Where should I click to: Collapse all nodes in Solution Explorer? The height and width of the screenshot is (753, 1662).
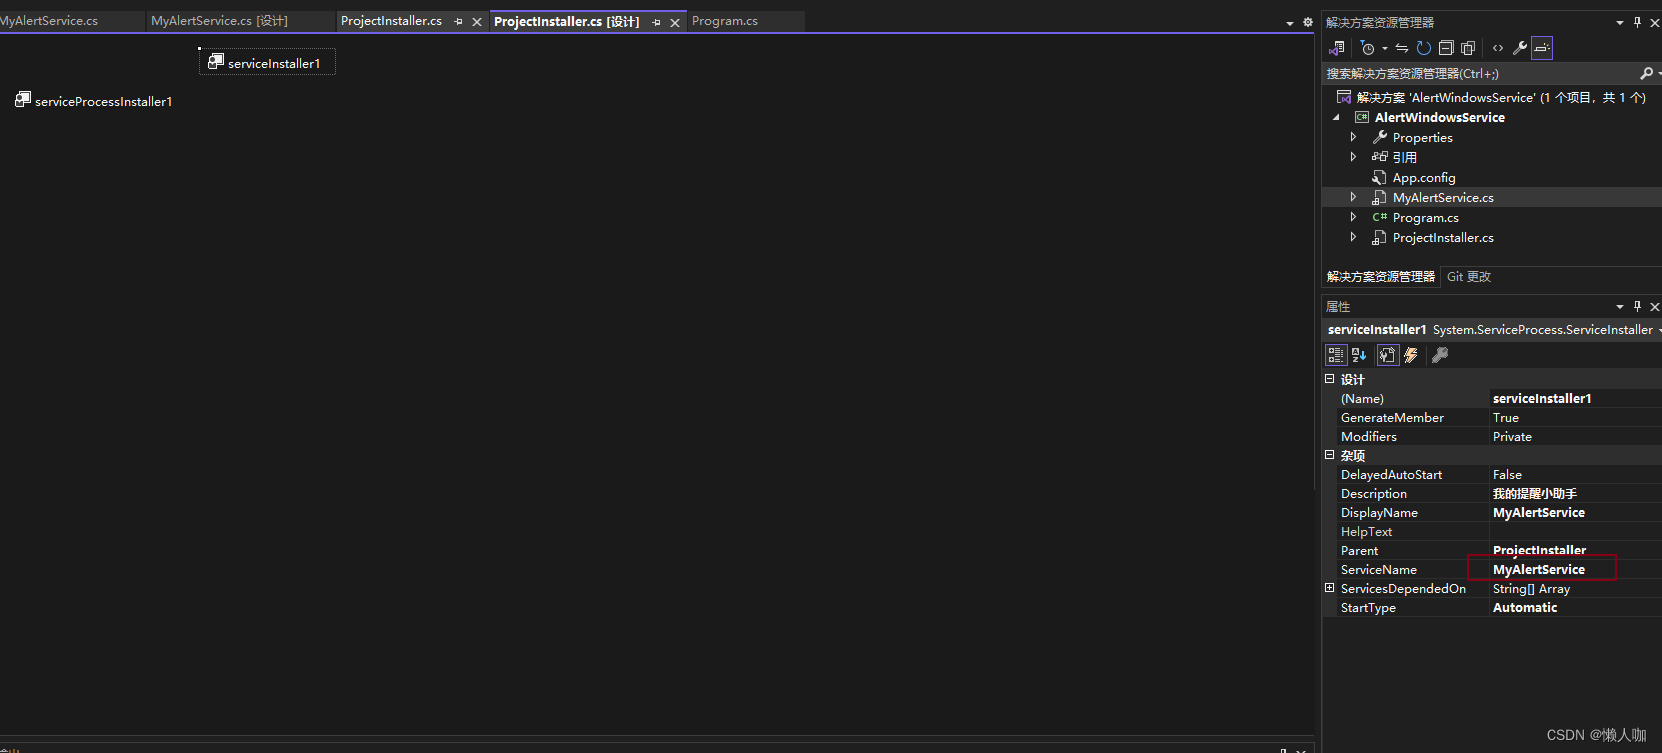1446,48
